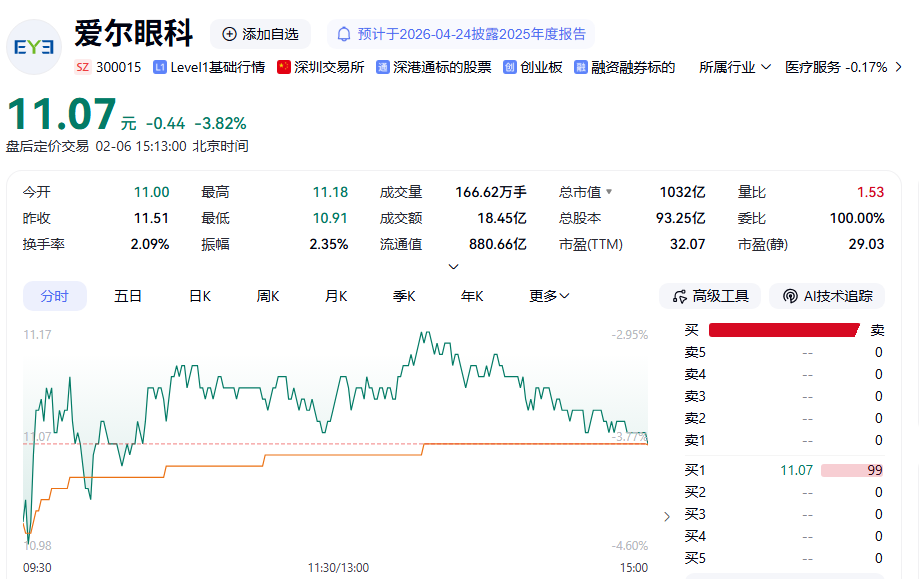919x579 pixels.
Task: Click the red buy/sell ratio bar
Action: [x=783, y=330]
